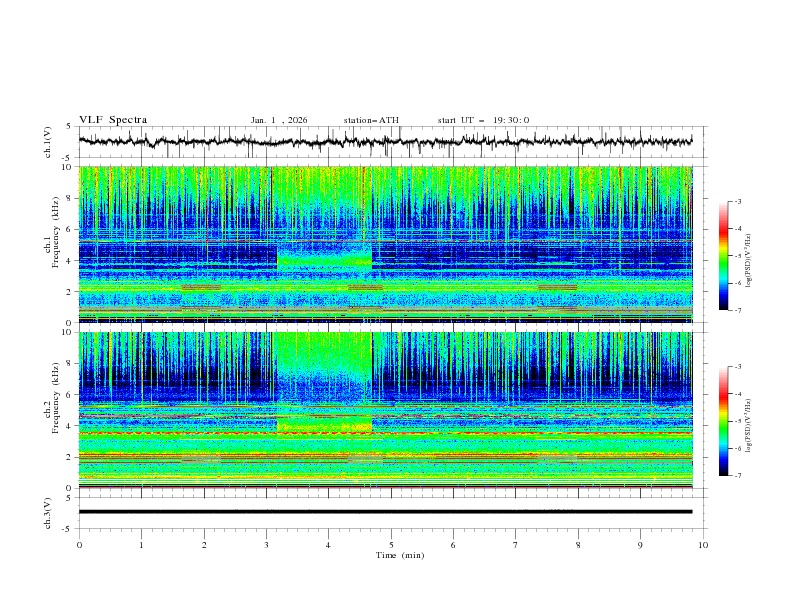The image size is (792, 612).
Task: Click the "6" tick on ch.1 frequency axis
Action: tap(71, 229)
